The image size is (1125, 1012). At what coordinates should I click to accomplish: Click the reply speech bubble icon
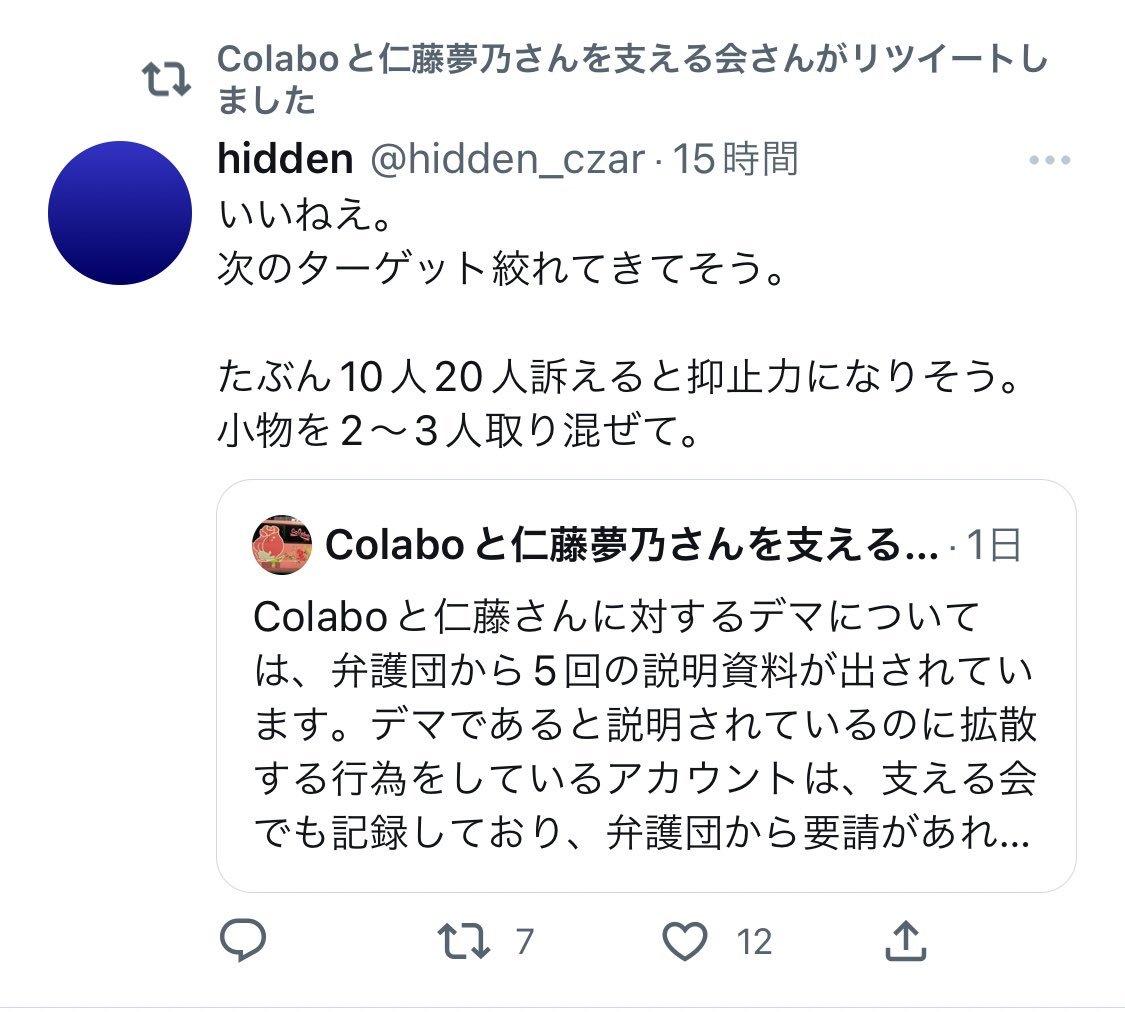pos(243,940)
